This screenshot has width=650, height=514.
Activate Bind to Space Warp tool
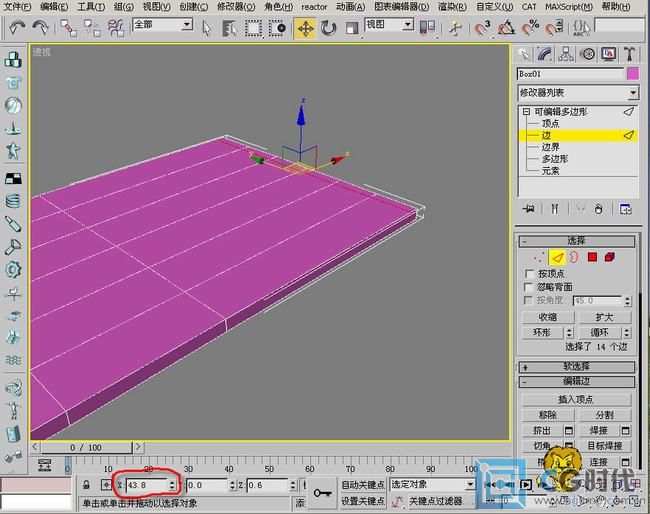116,28
